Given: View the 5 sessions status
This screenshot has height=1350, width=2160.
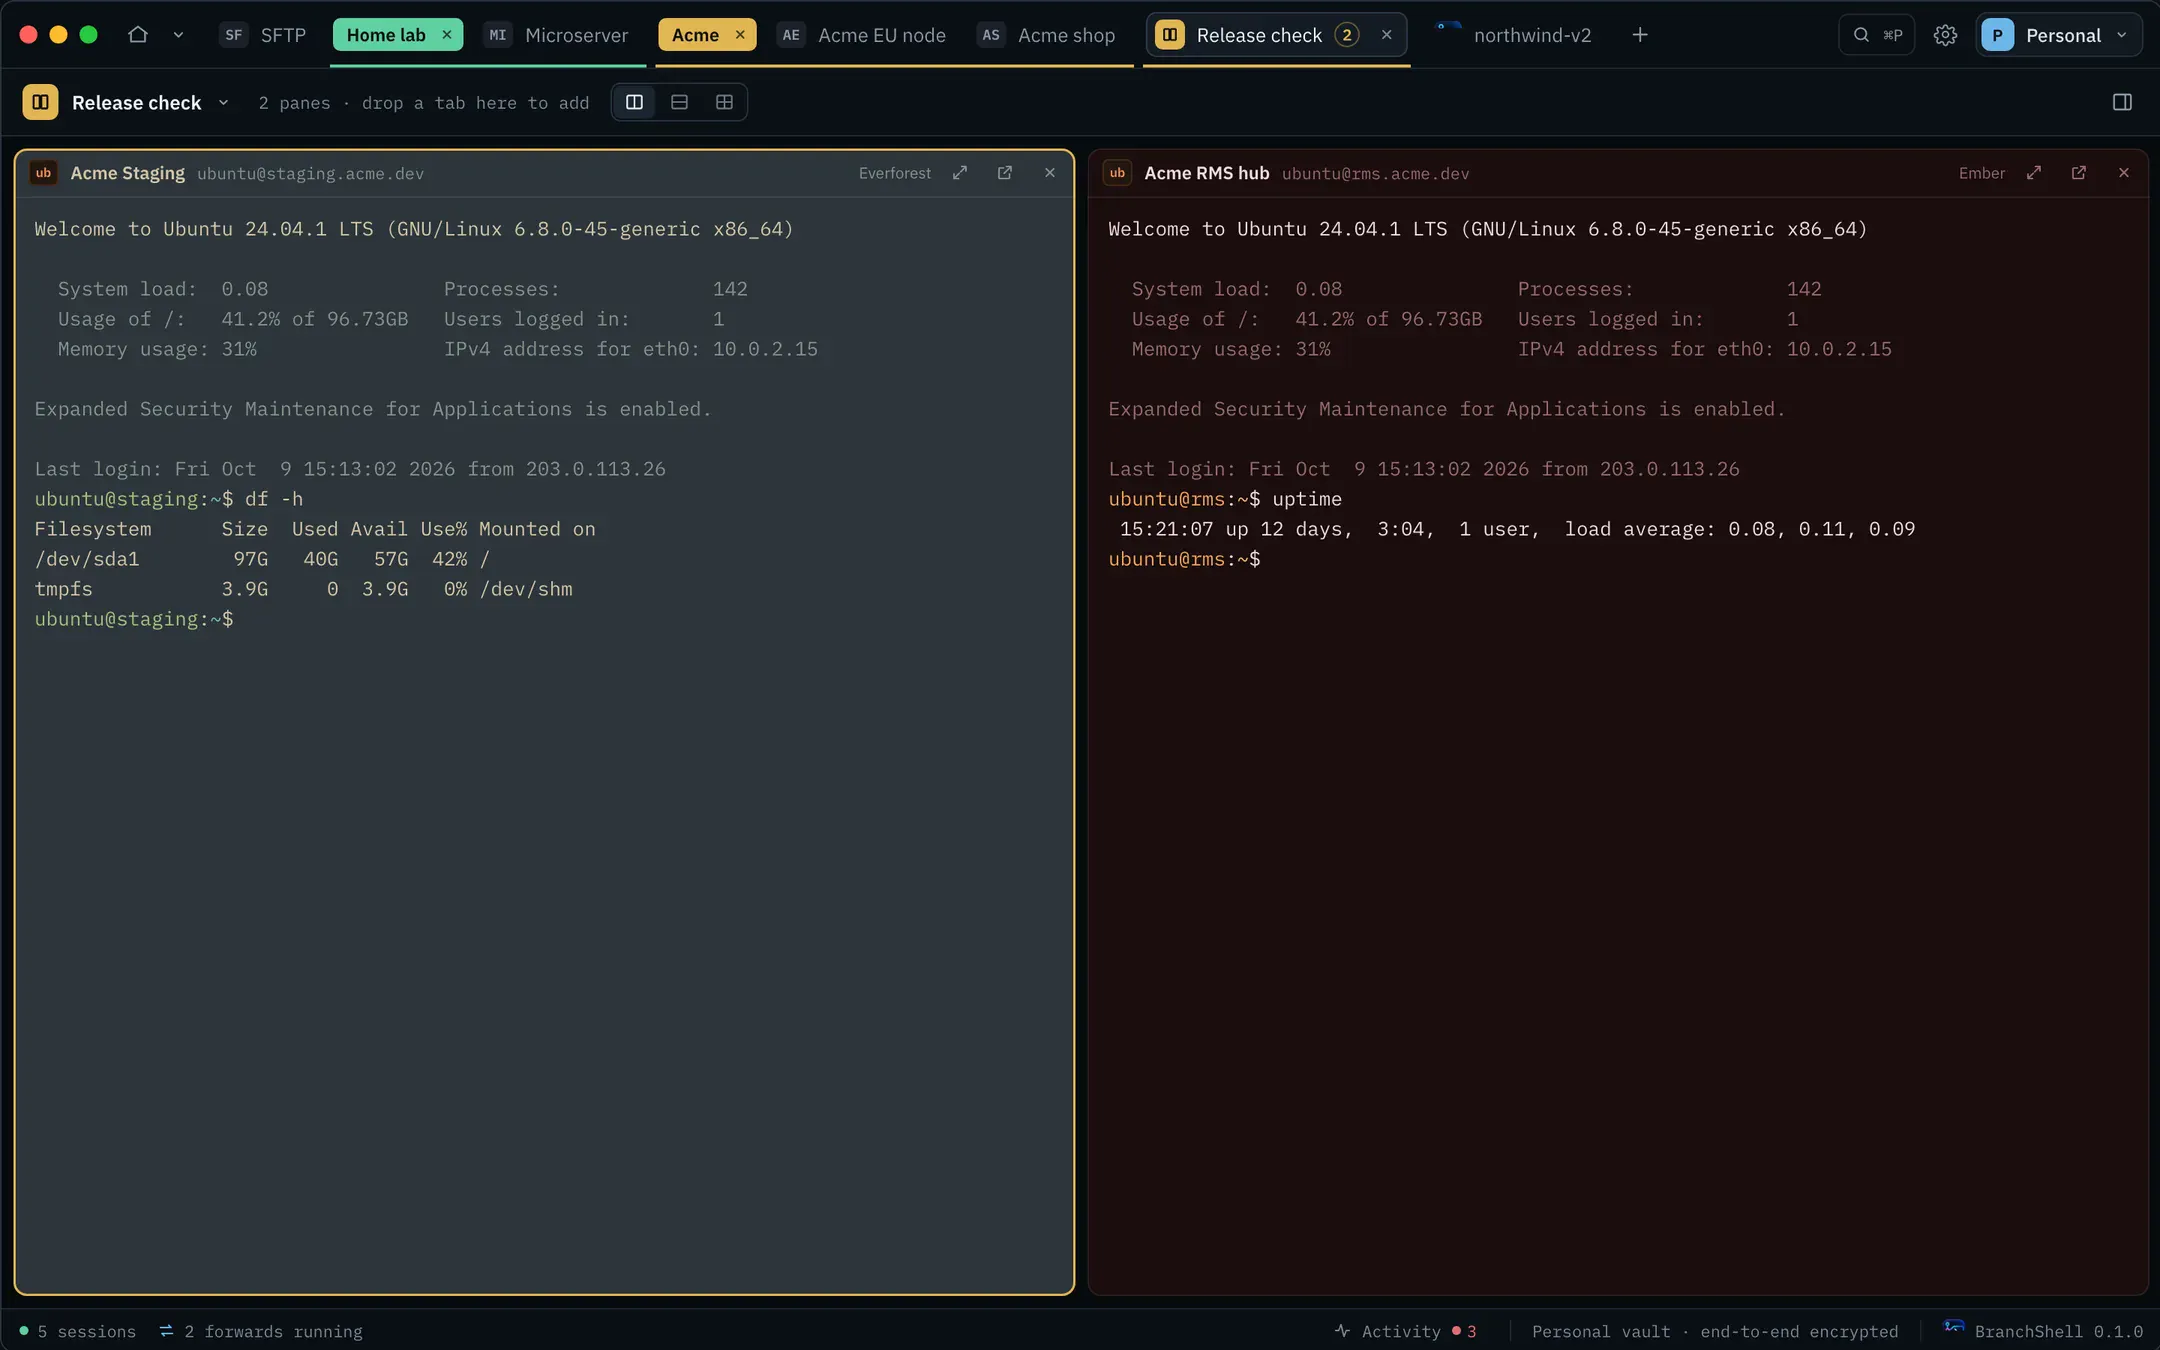Looking at the screenshot, I should 77,1331.
